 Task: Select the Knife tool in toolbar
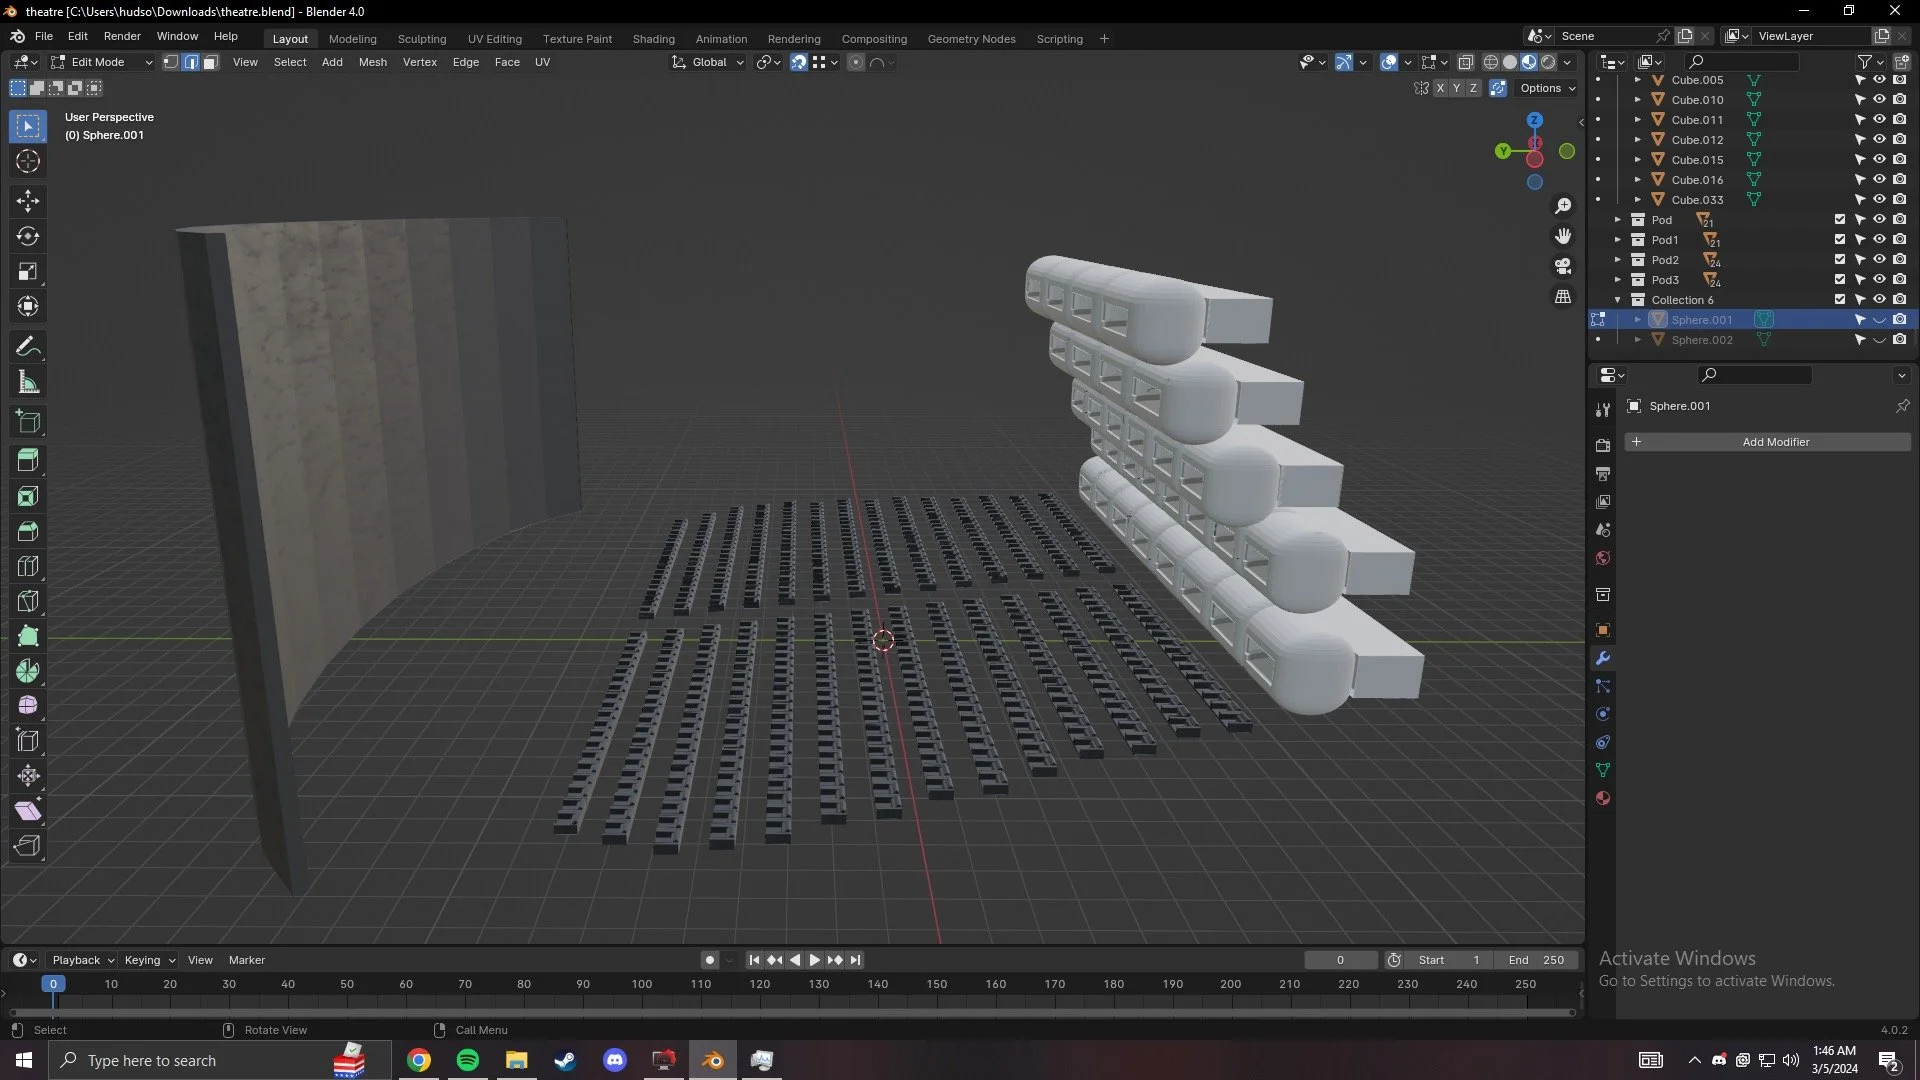click(28, 601)
